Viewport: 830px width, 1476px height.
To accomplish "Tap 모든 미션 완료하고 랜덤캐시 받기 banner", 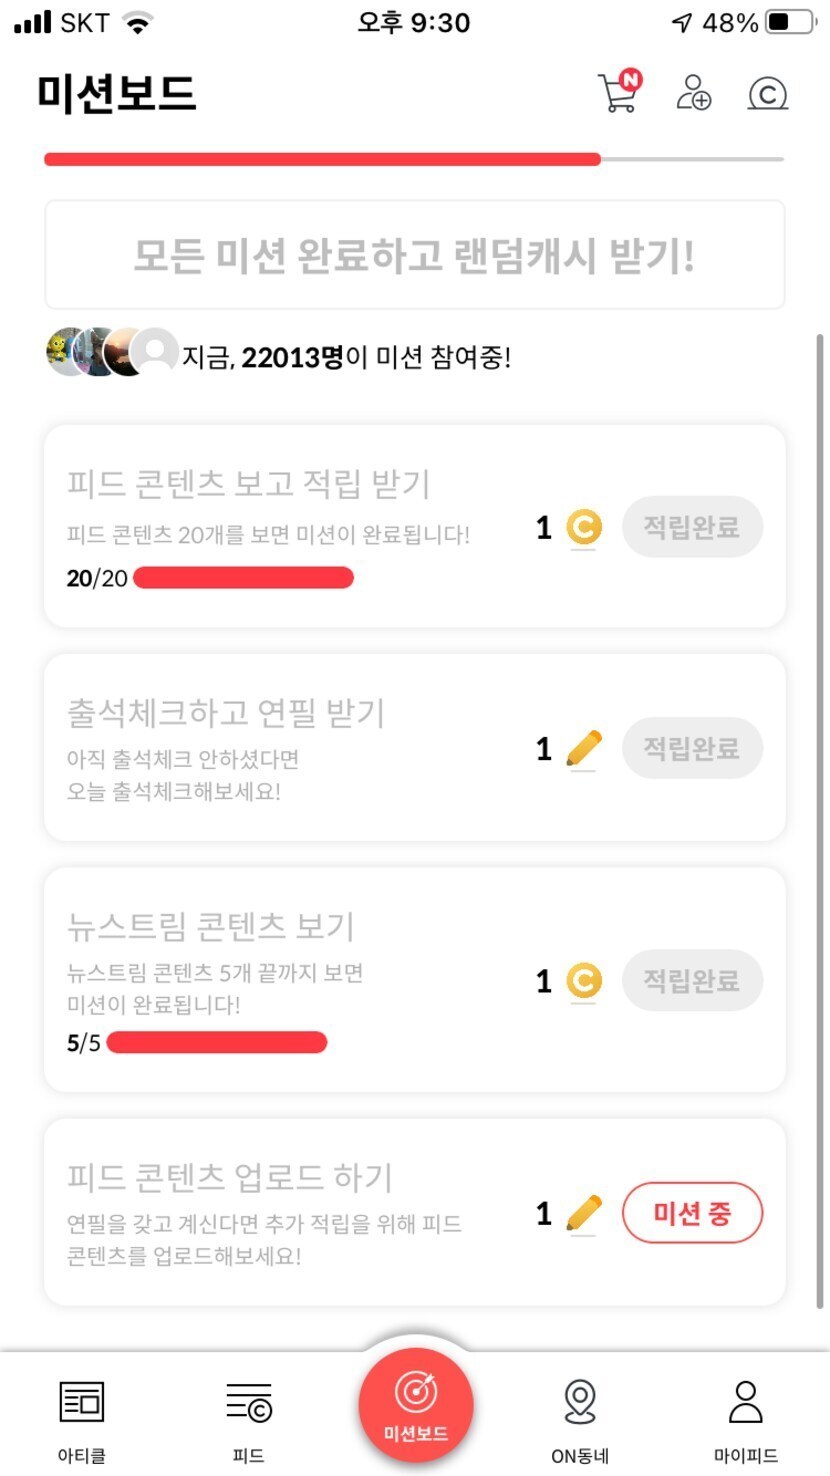I will point(414,256).
